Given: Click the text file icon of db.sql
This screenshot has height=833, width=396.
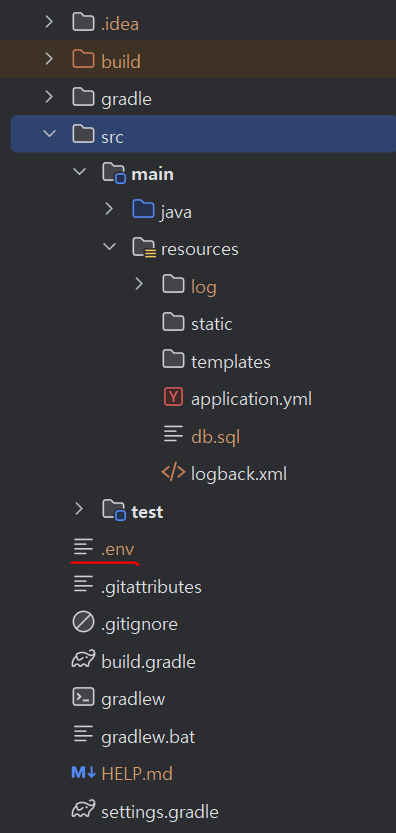Looking at the screenshot, I should (x=173, y=435).
